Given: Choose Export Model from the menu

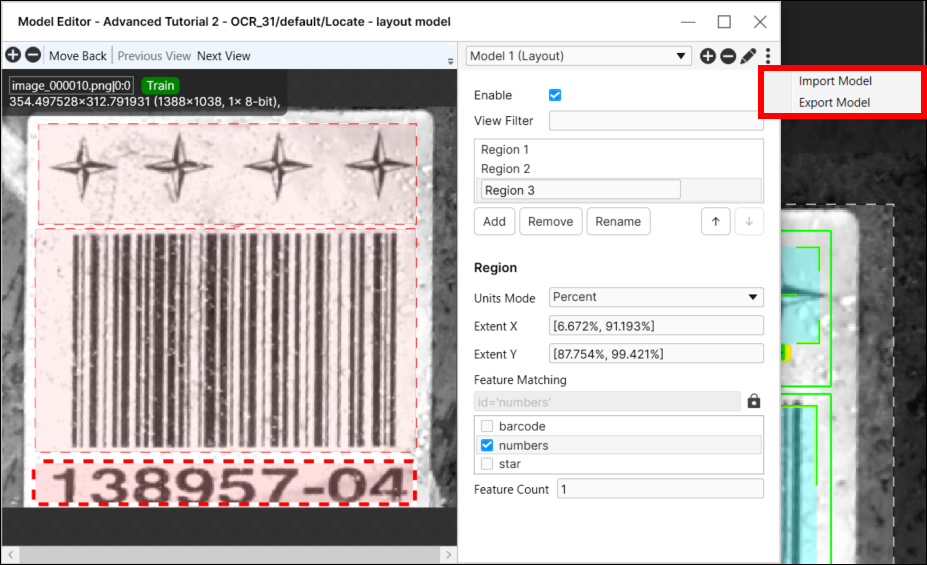Looking at the screenshot, I should tap(835, 103).
